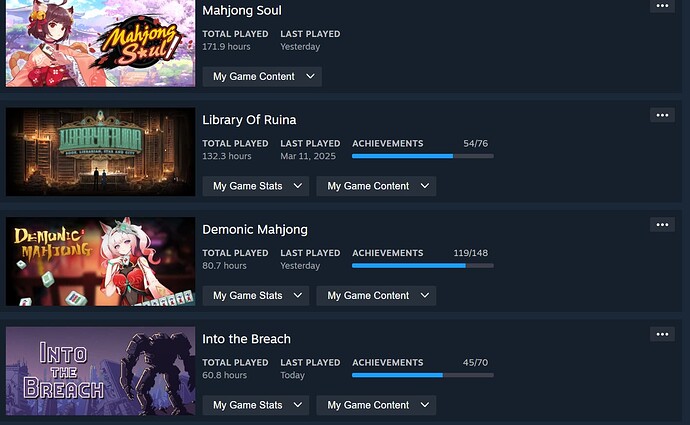
Task: Open the Library Of Ruina ellipsis menu
Action: click(x=662, y=115)
